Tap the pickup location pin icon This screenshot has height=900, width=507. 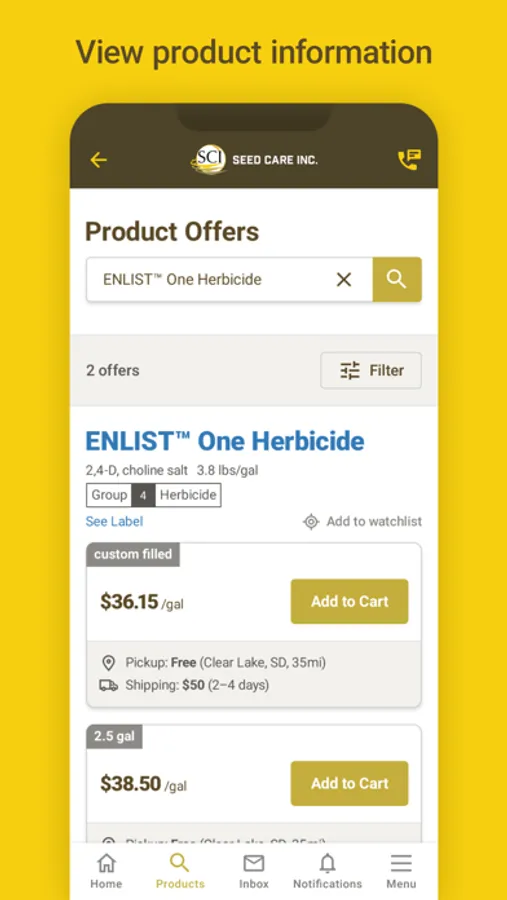point(109,664)
